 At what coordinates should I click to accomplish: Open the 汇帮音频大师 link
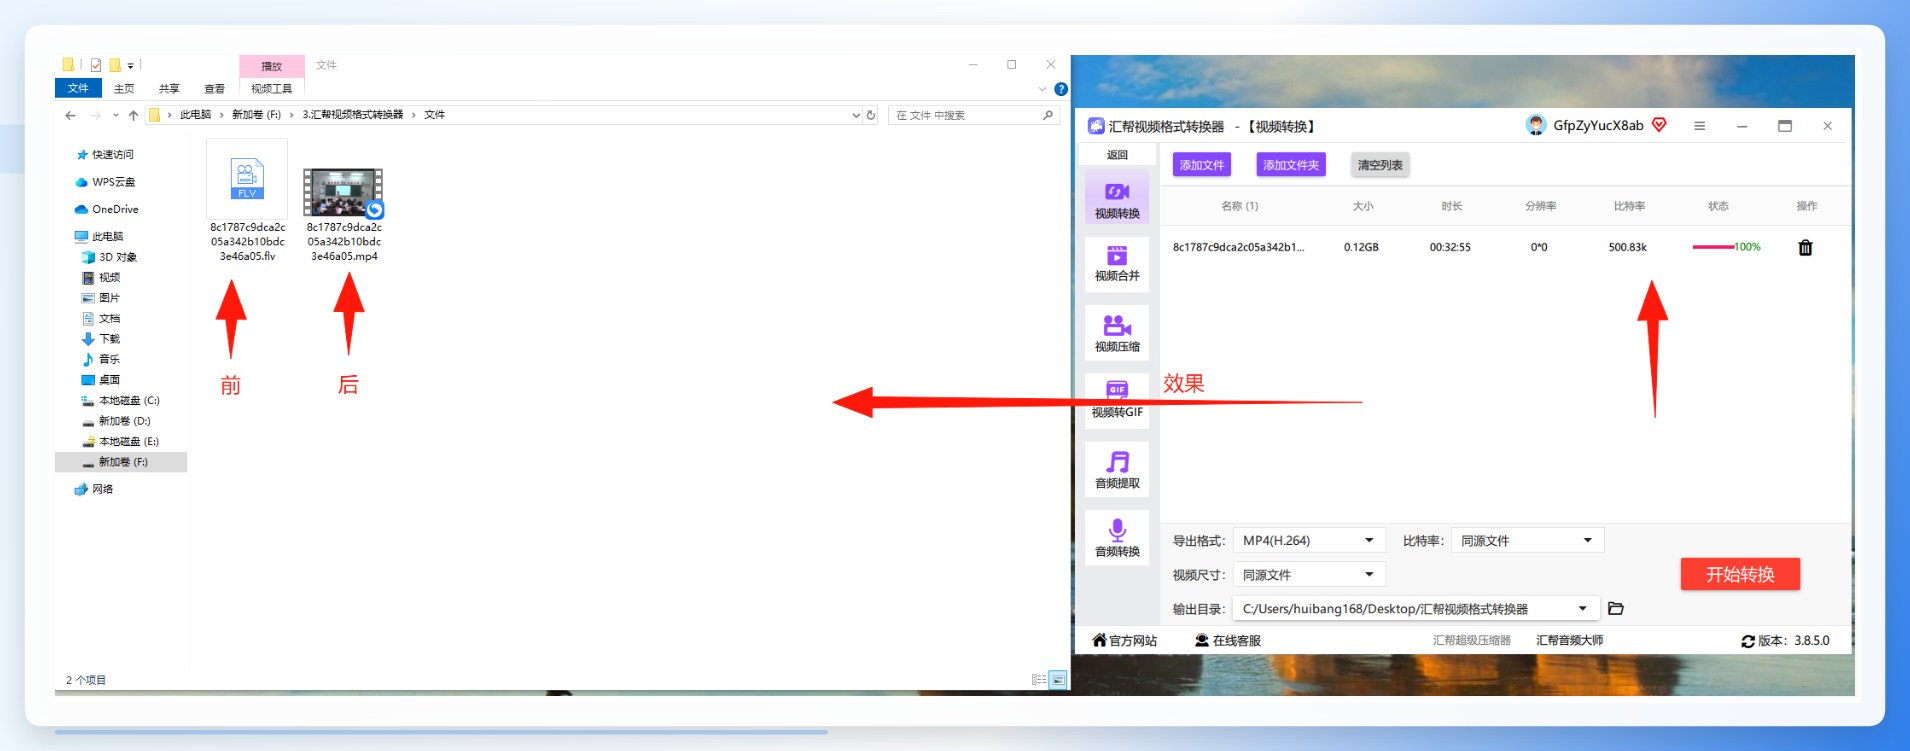pos(1569,640)
